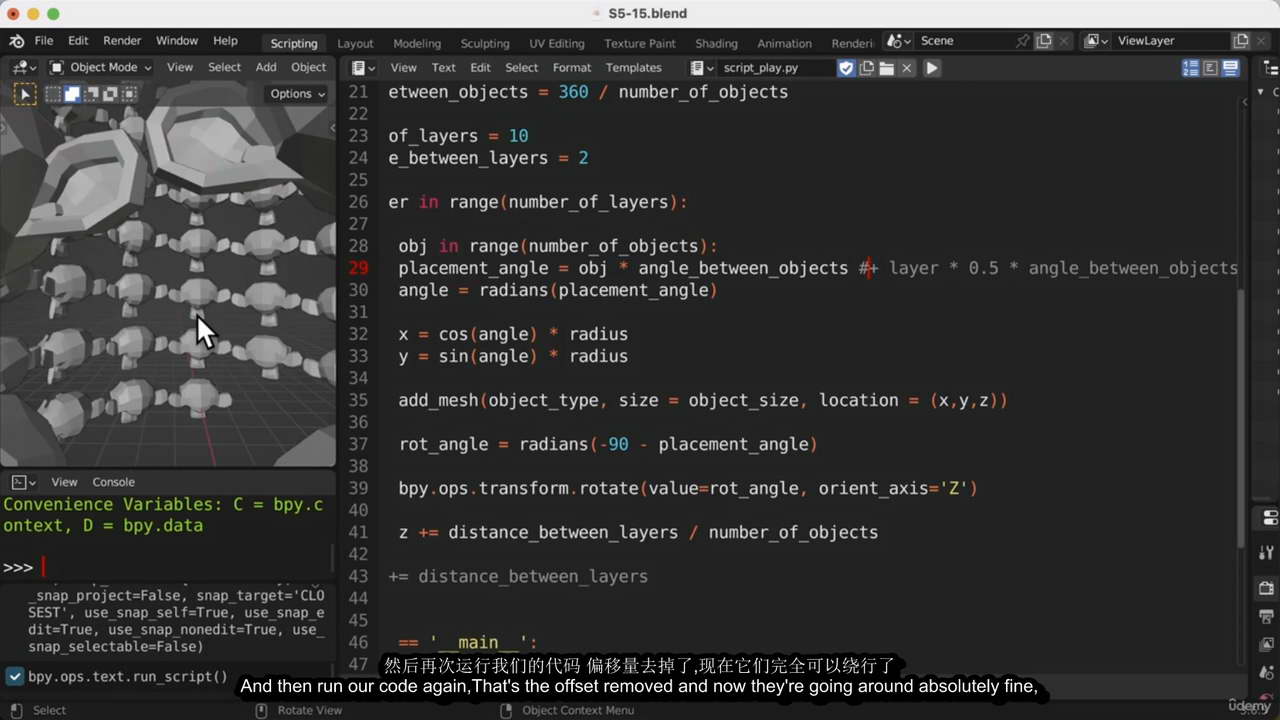
Task: Open text datablock browse dropdown
Action: (703, 68)
